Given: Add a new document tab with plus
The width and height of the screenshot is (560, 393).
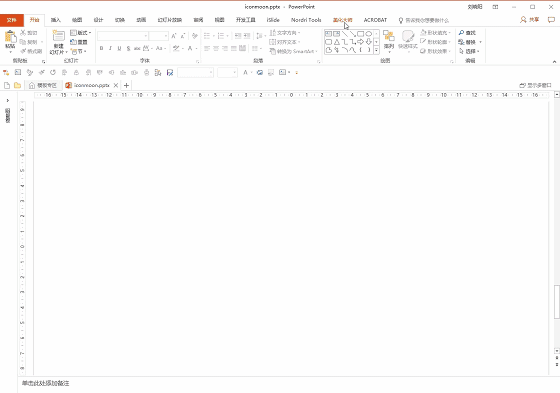Looking at the screenshot, I should (x=126, y=85).
